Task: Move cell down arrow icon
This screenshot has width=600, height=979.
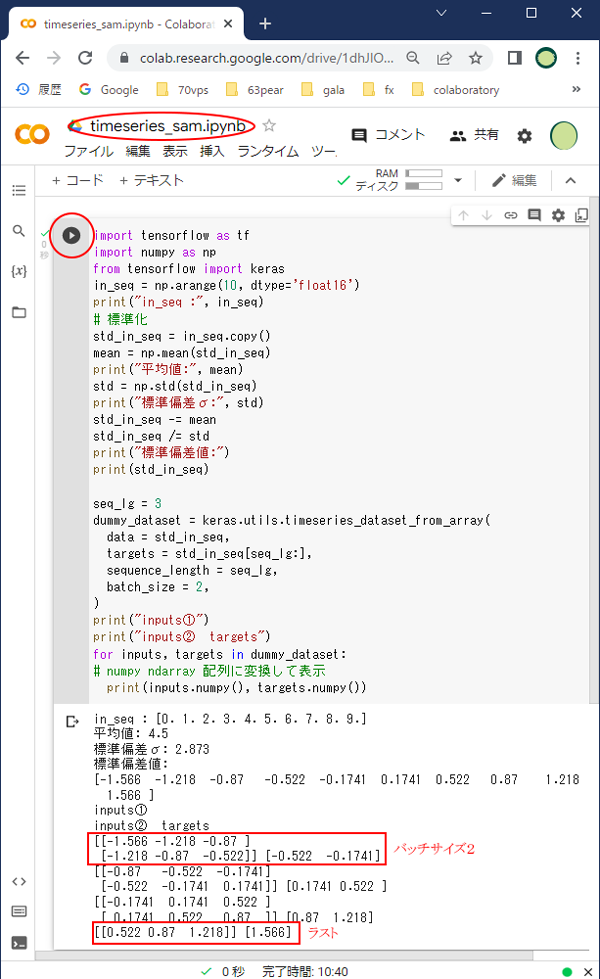Action: pyautogui.click(x=487, y=215)
